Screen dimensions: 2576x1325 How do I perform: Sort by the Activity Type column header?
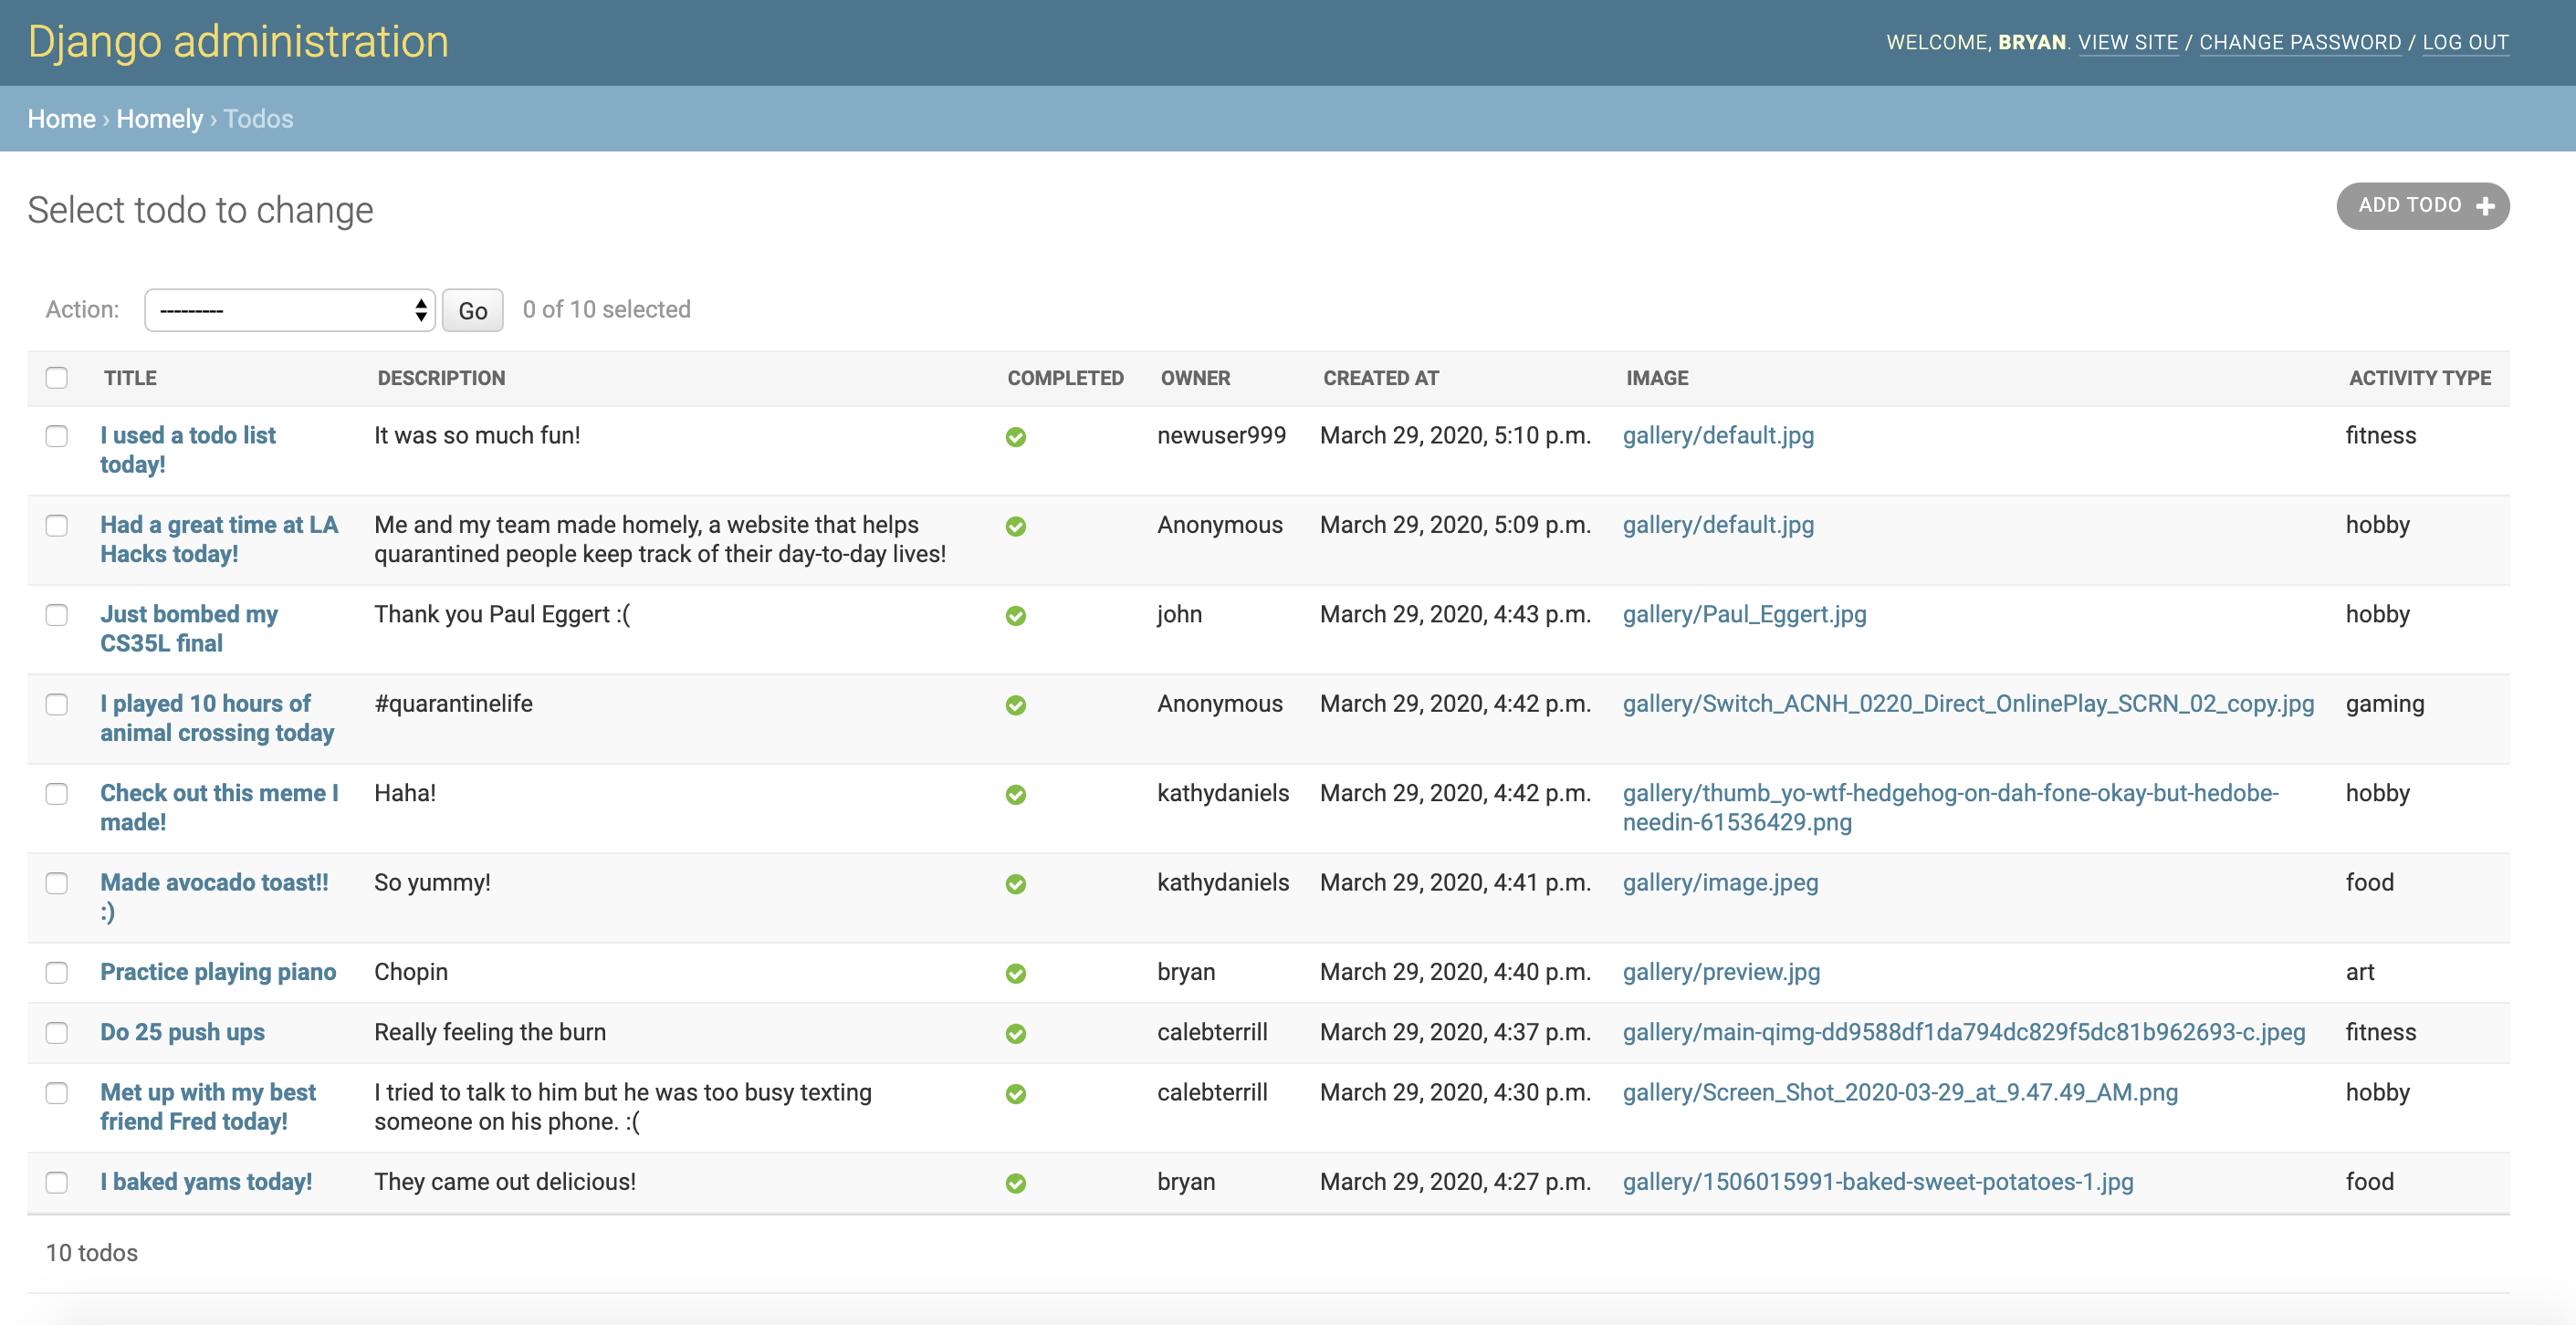pyautogui.click(x=2419, y=378)
